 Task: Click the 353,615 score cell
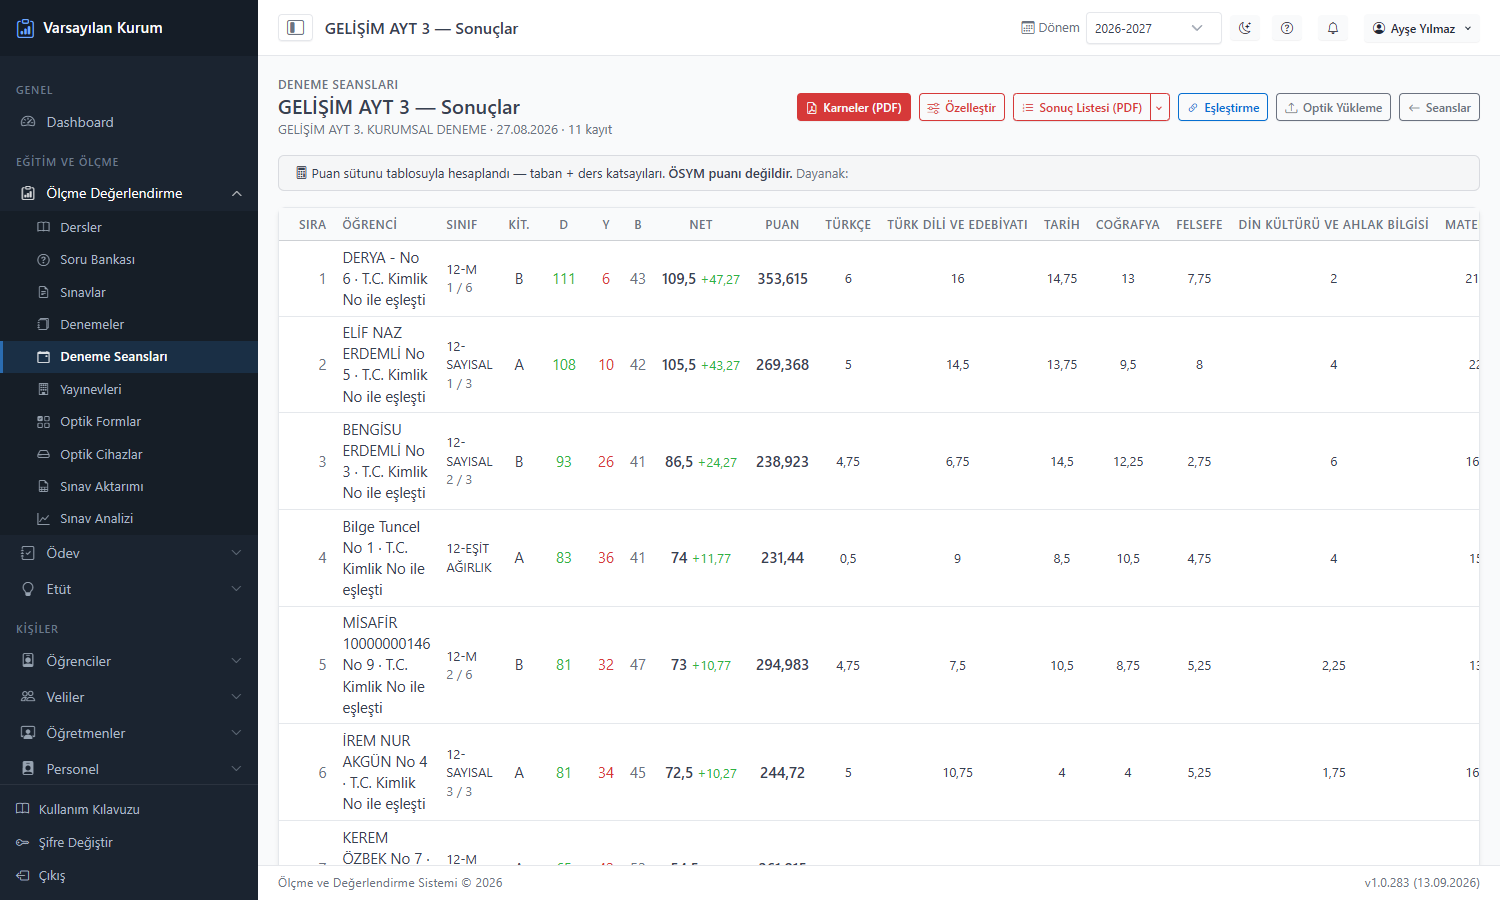click(x=782, y=279)
